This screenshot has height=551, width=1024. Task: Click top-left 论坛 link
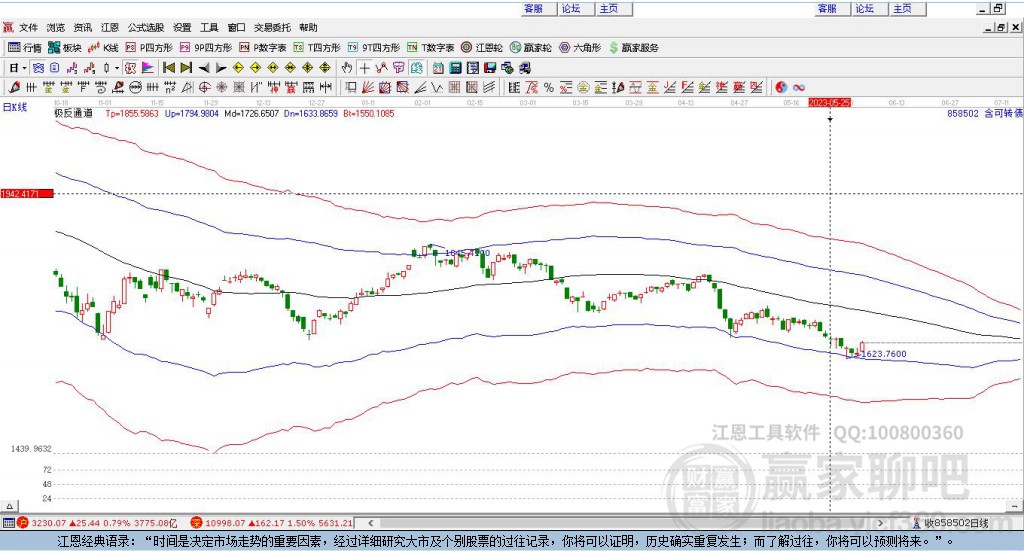571,8
